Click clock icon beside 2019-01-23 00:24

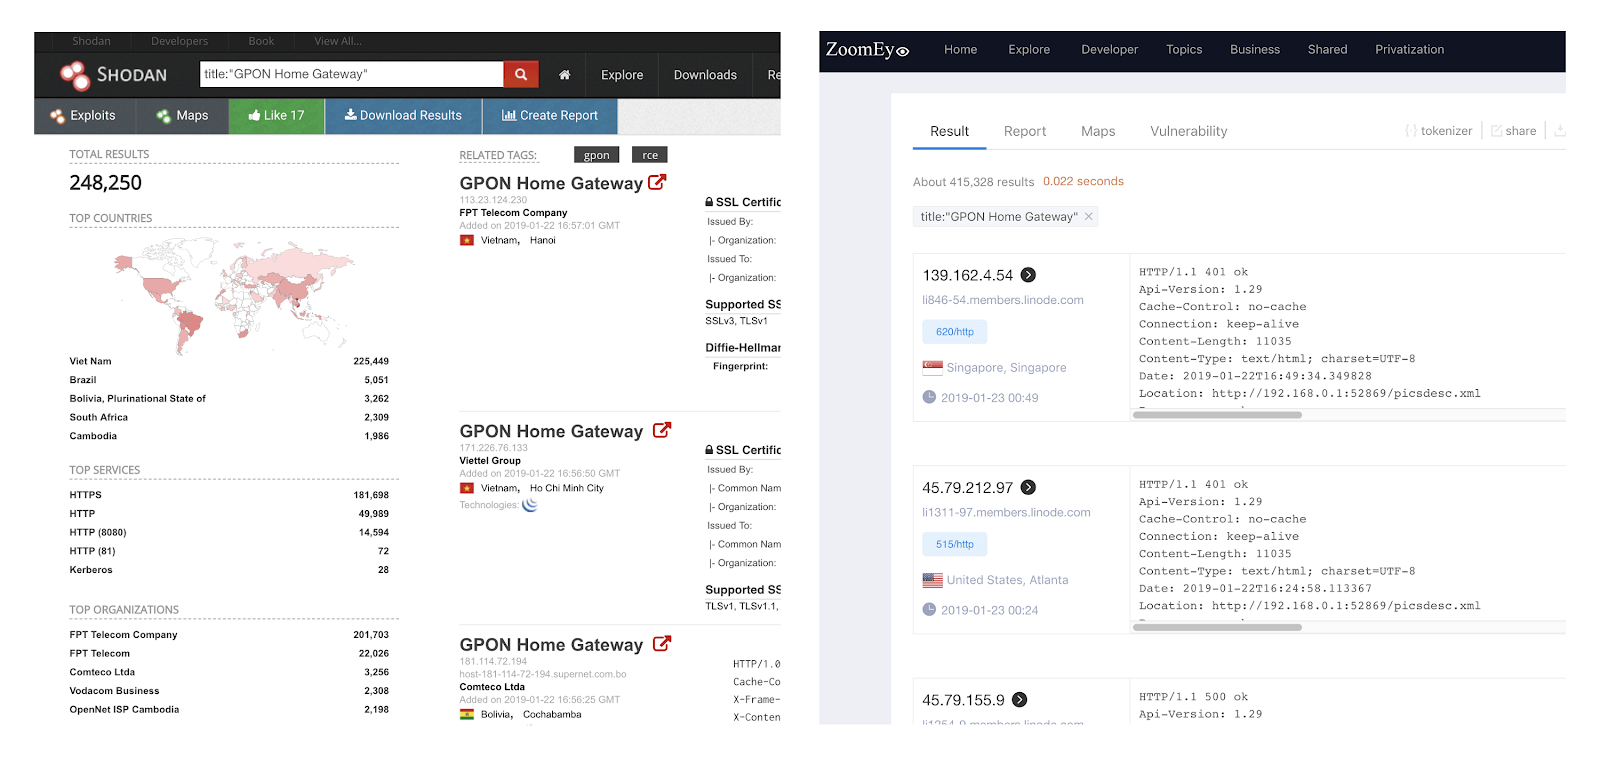click(x=929, y=609)
